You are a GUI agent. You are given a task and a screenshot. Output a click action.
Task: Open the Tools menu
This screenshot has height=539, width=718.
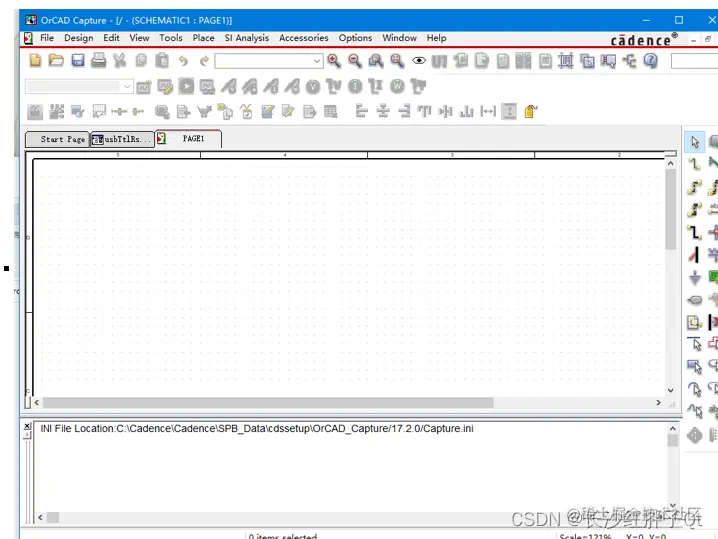pyautogui.click(x=171, y=38)
